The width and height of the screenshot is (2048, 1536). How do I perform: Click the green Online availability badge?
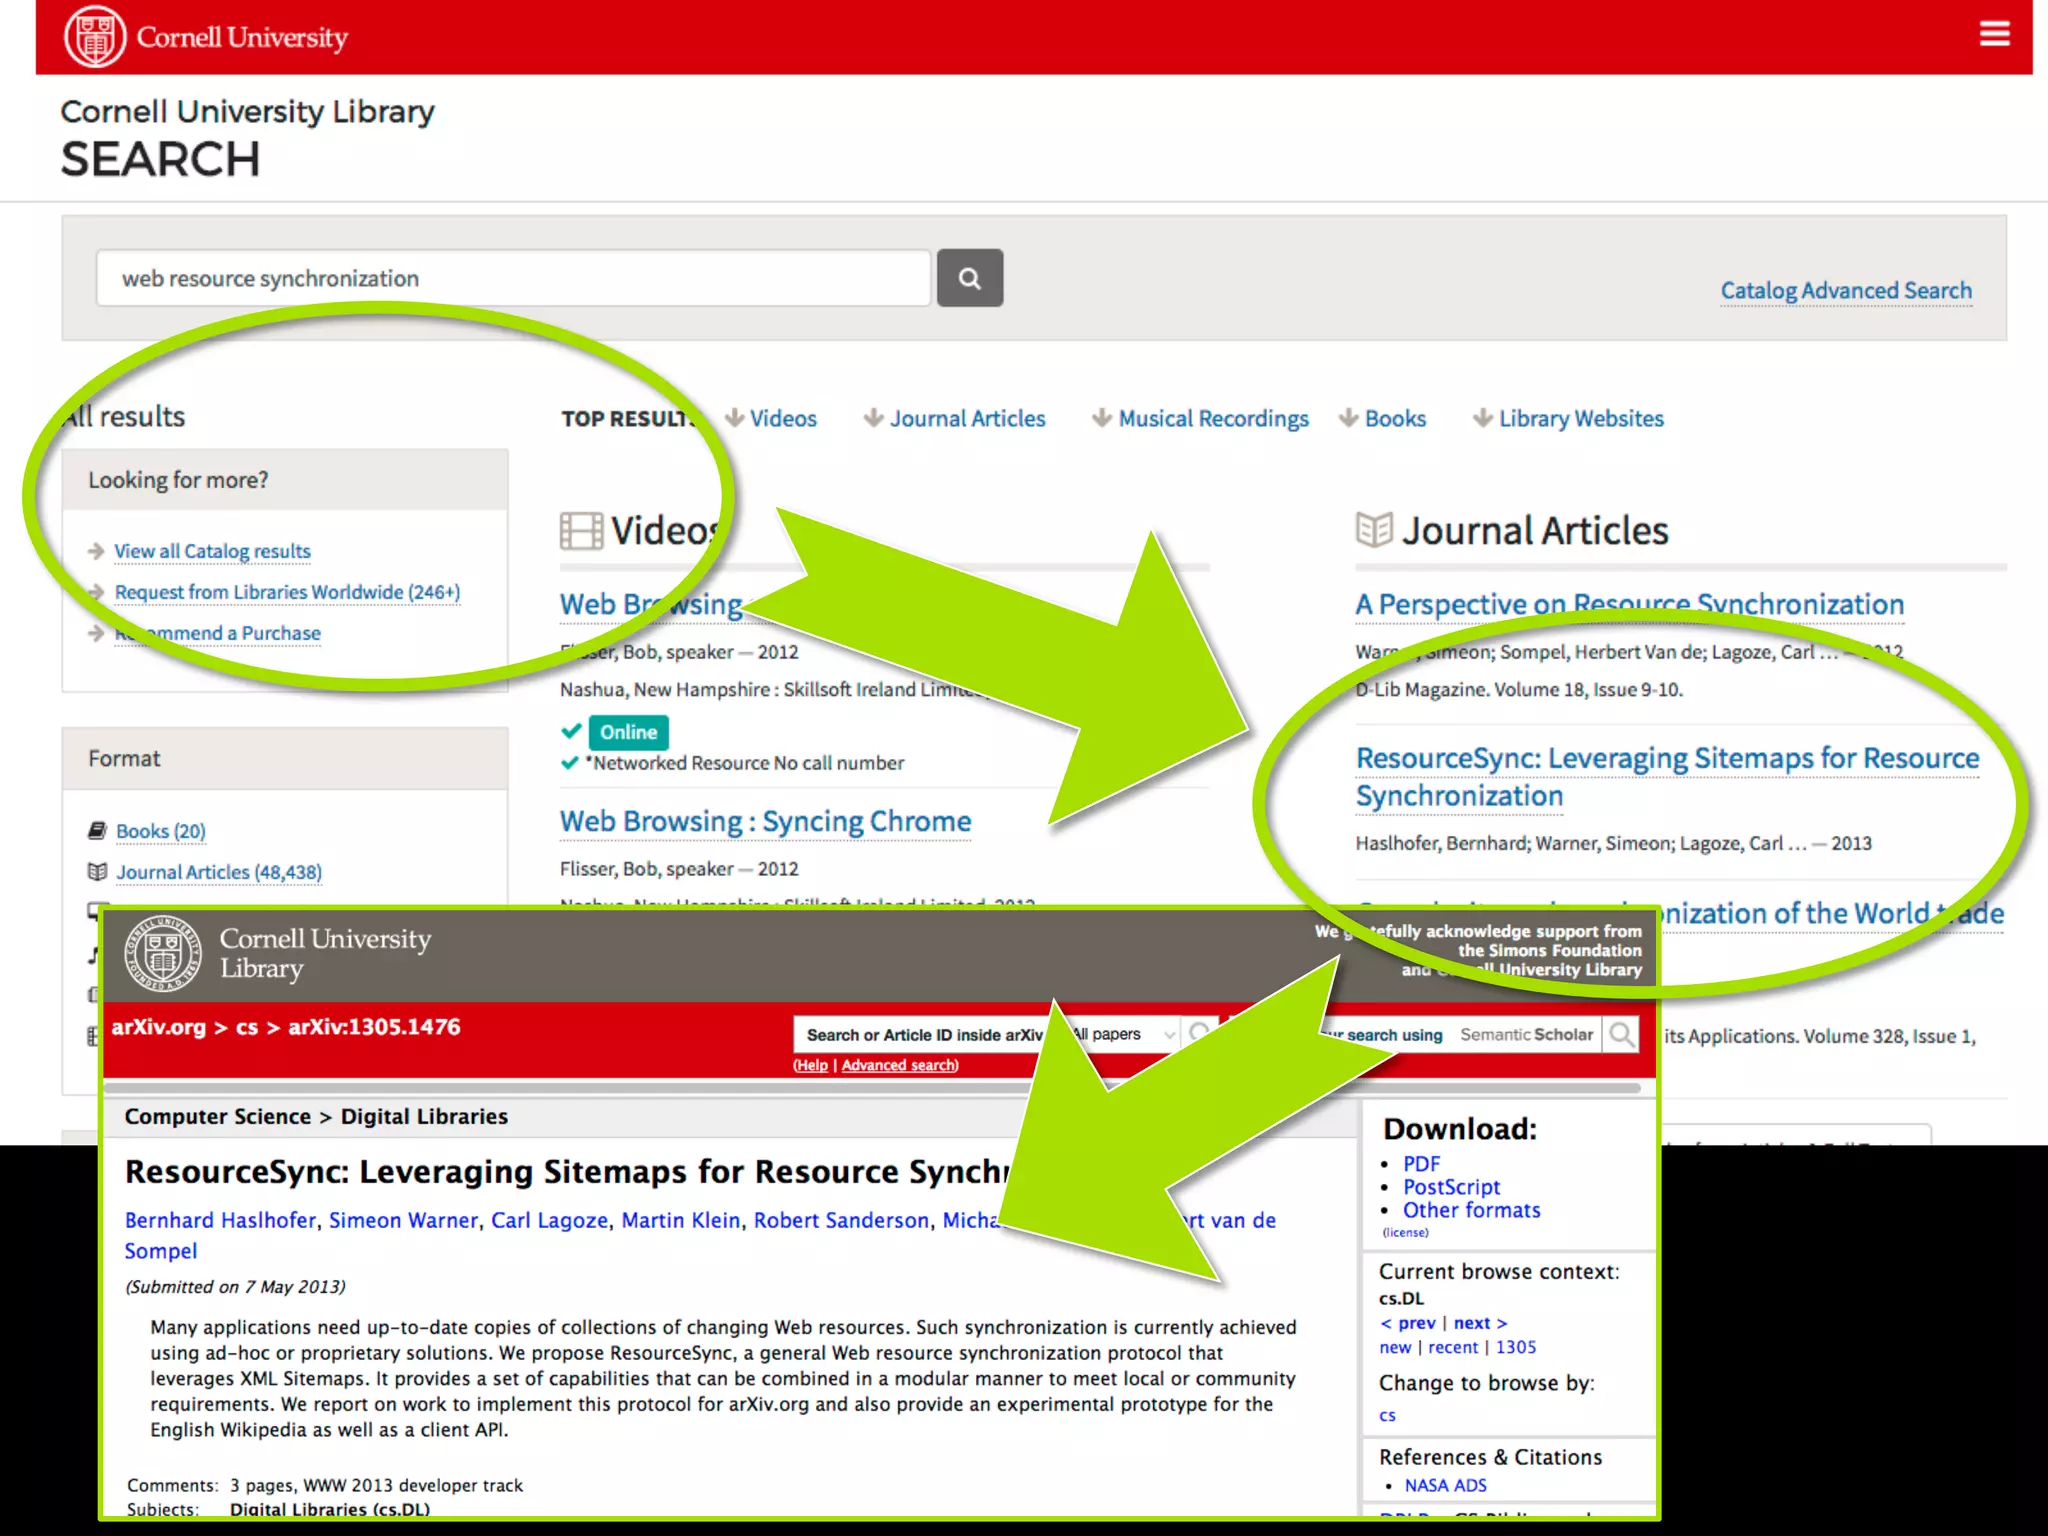[628, 732]
